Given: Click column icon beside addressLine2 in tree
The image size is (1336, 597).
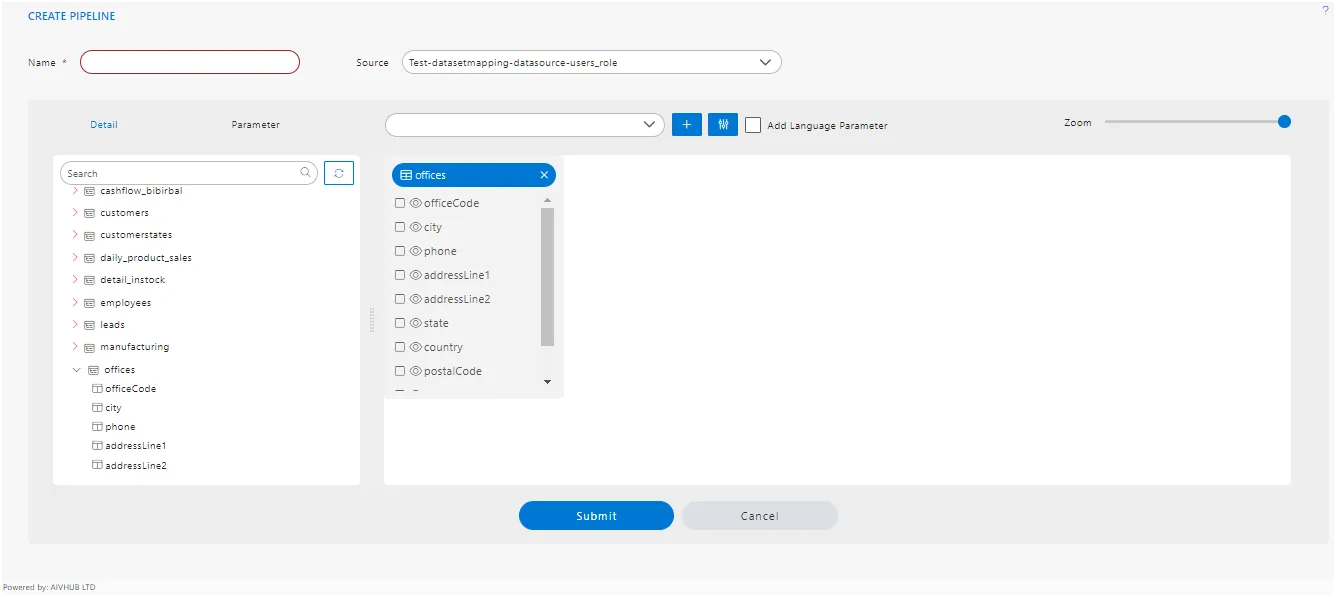Looking at the screenshot, I should point(97,466).
